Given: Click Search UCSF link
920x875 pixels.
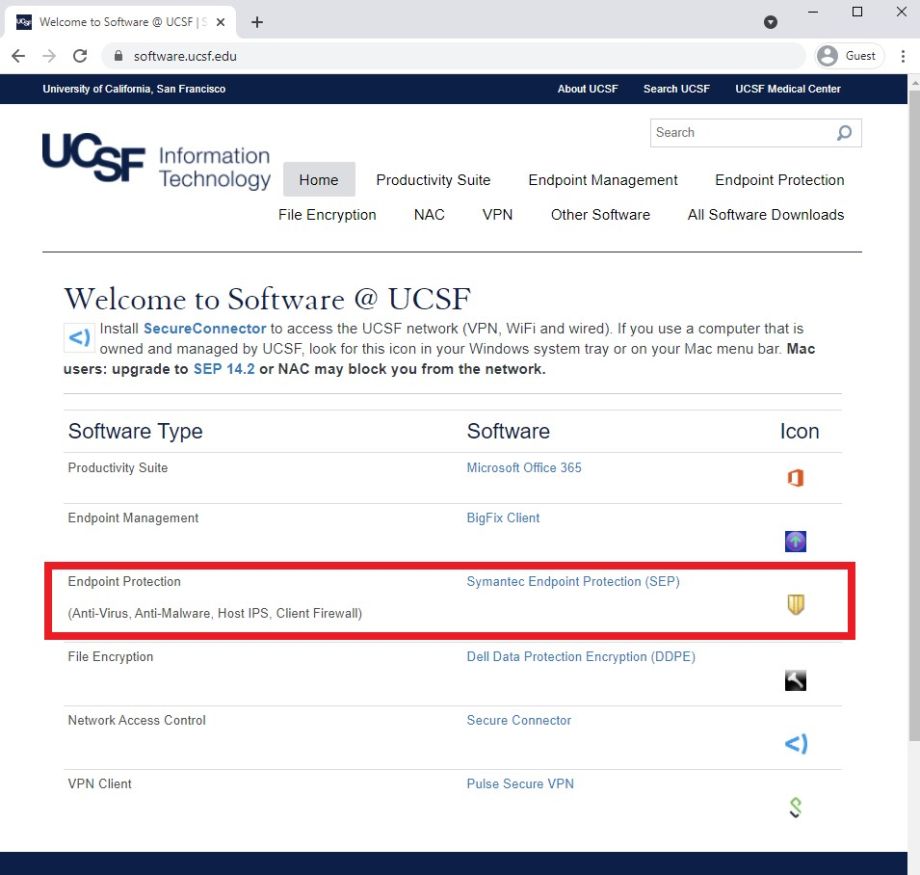Looking at the screenshot, I should [x=676, y=89].
